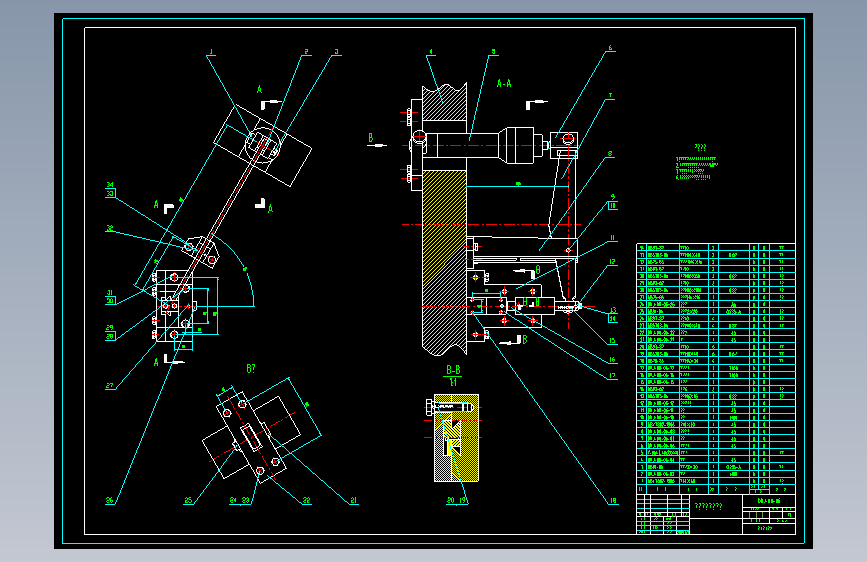Select part balloon number 4
Viewport: 867px width, 562px height.
(x=431, y=52)
